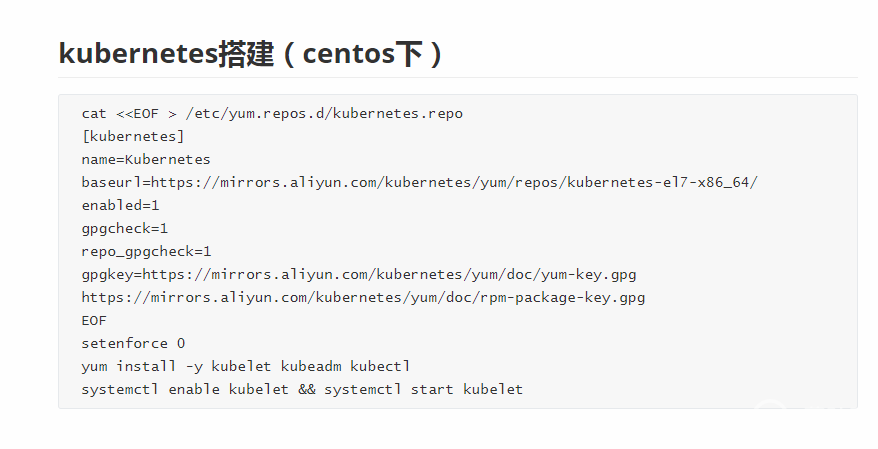Click the word kubectl in install line

tap(380, 366)
